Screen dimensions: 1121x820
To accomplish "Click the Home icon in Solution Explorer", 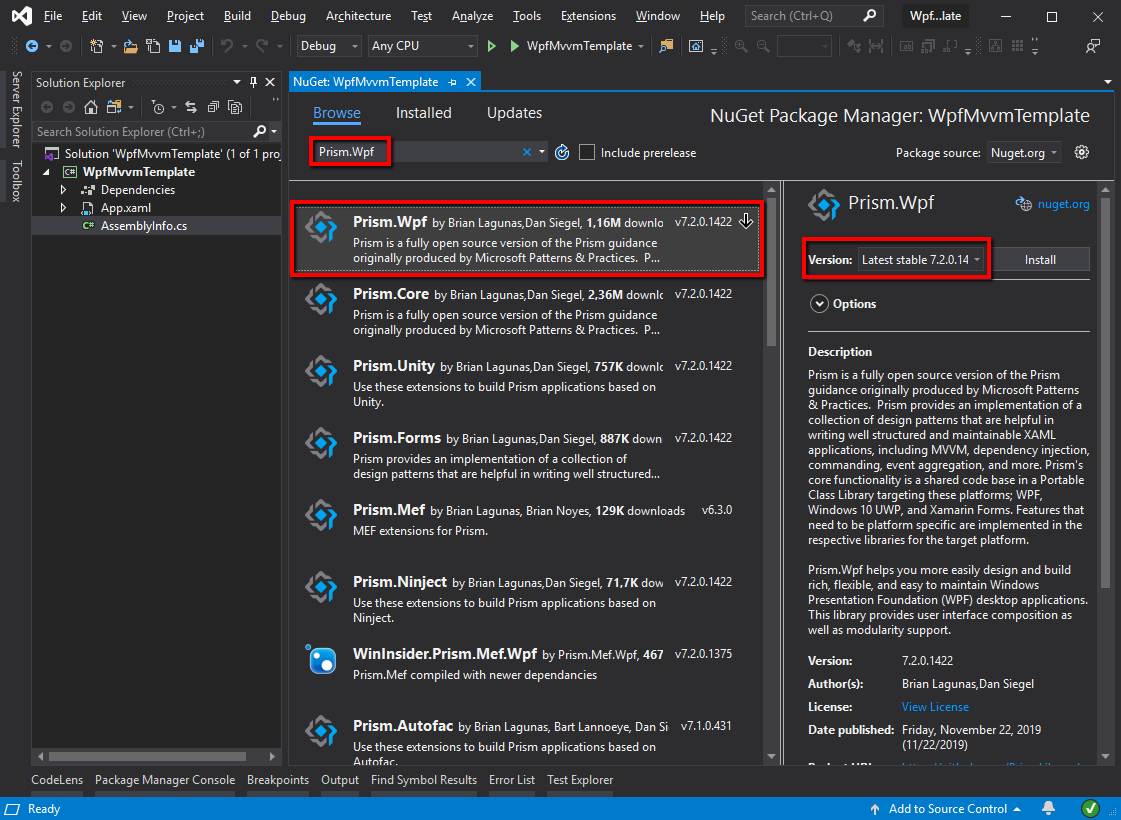I will (x=91, y=107).
